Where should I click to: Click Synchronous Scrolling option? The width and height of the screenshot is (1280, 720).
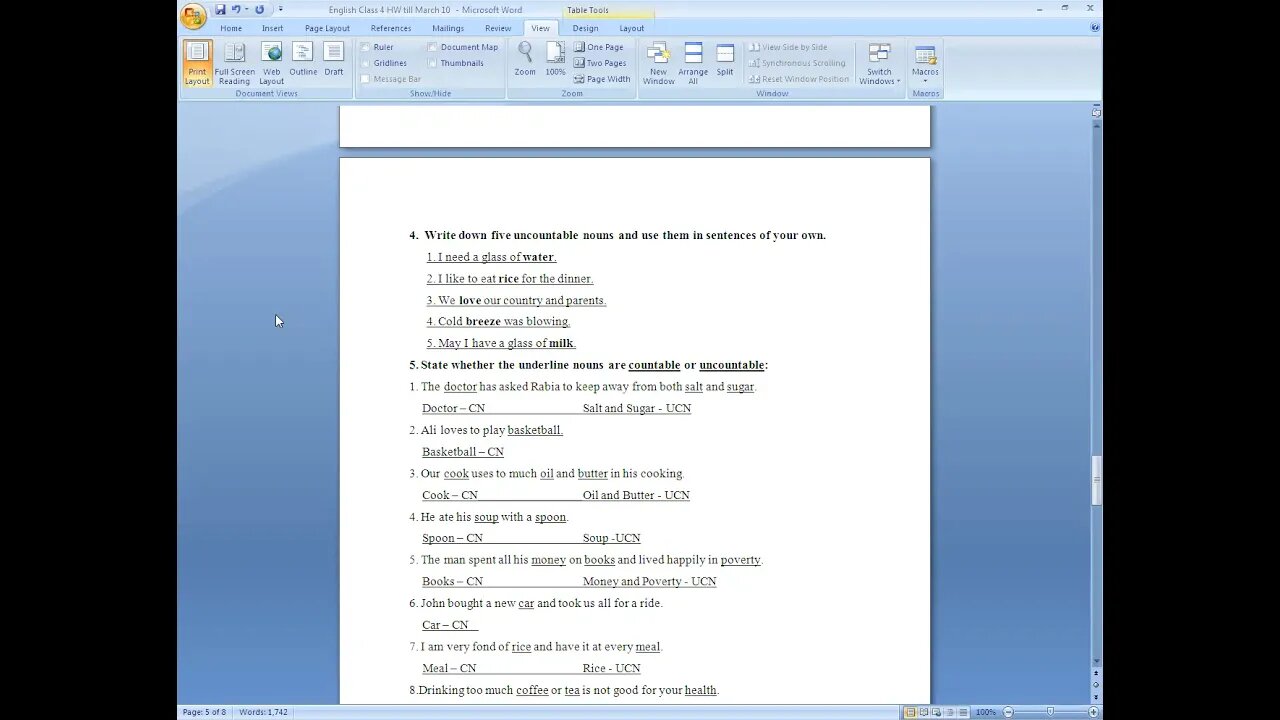796,63
